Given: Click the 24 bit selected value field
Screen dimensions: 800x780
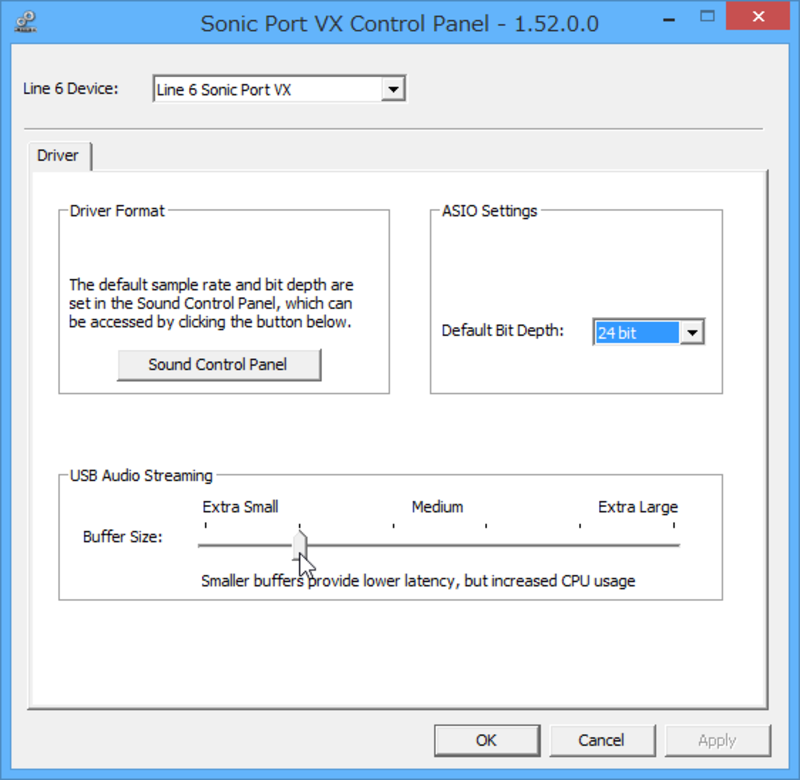Looking at the screenshot, I should pos(637,333).
